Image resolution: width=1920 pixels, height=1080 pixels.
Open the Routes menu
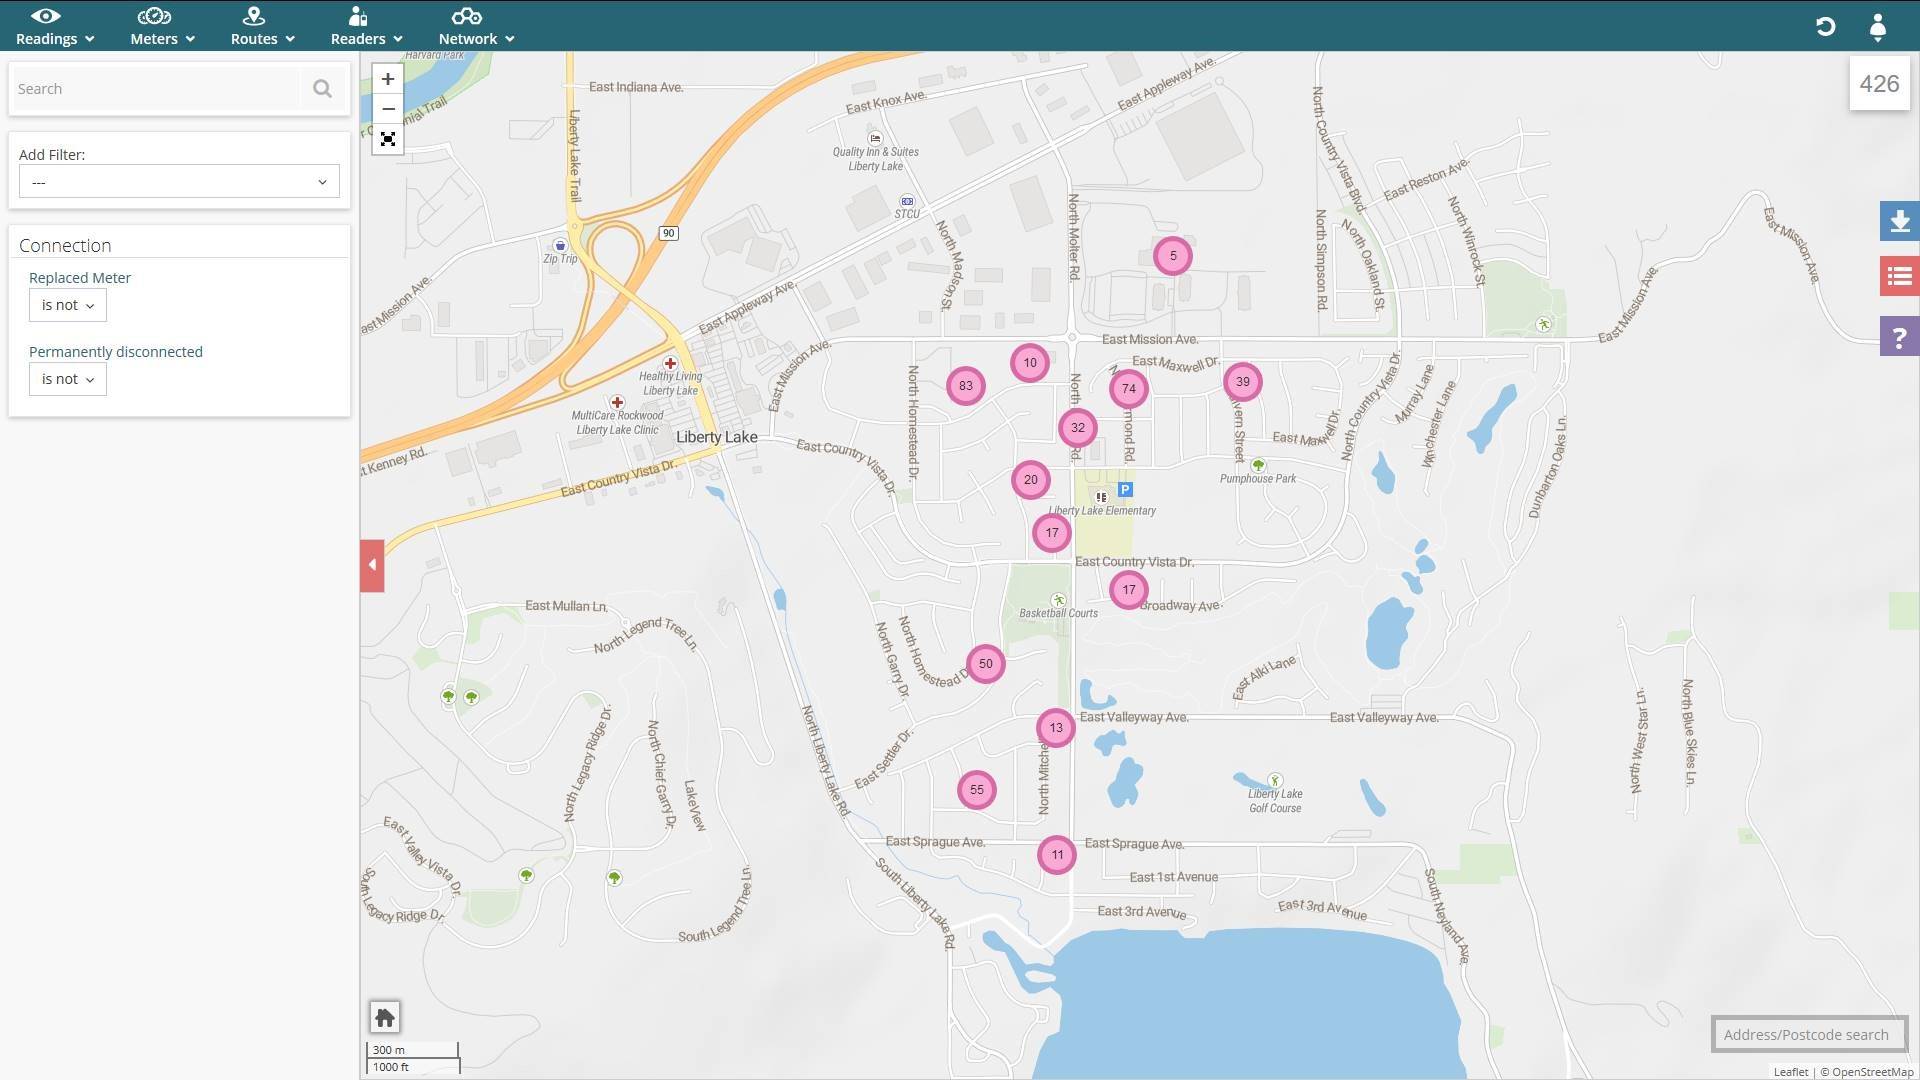(262, 27)
